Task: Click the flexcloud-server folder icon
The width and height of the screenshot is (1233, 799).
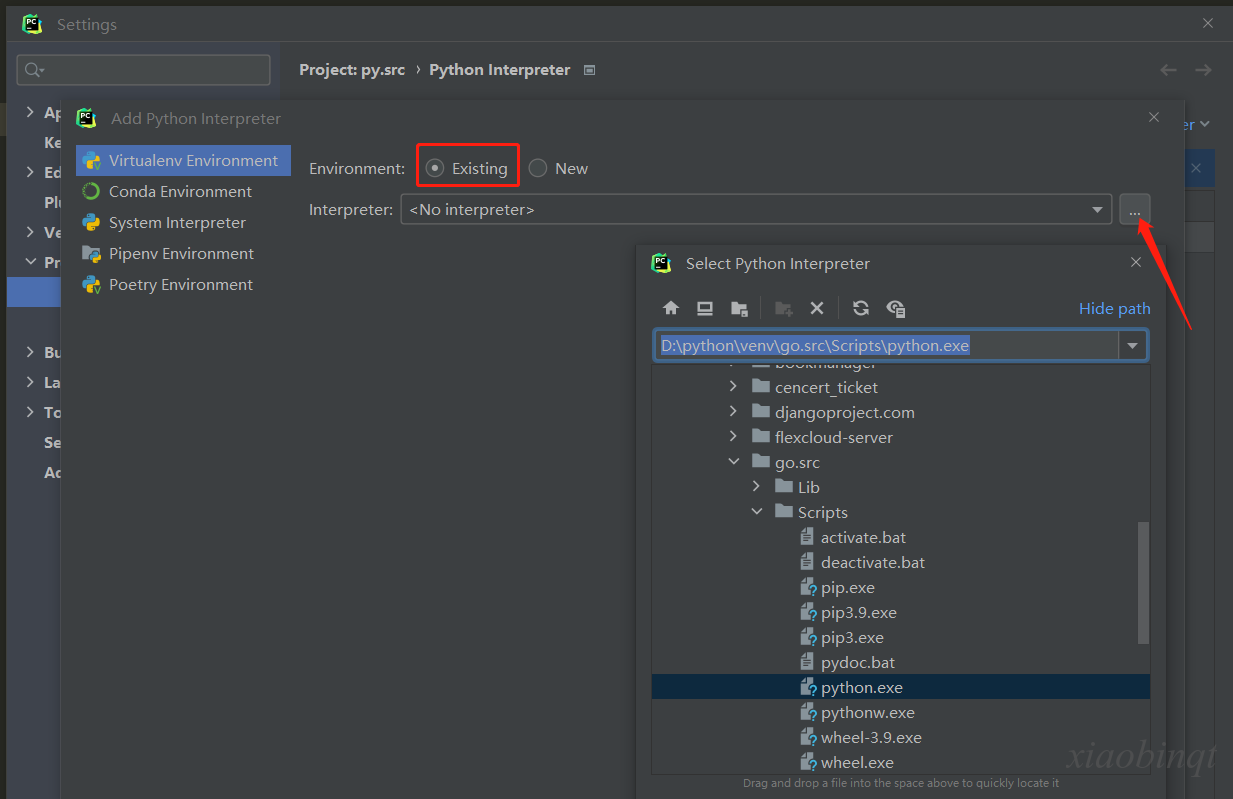Action: [x=760, y=437]
